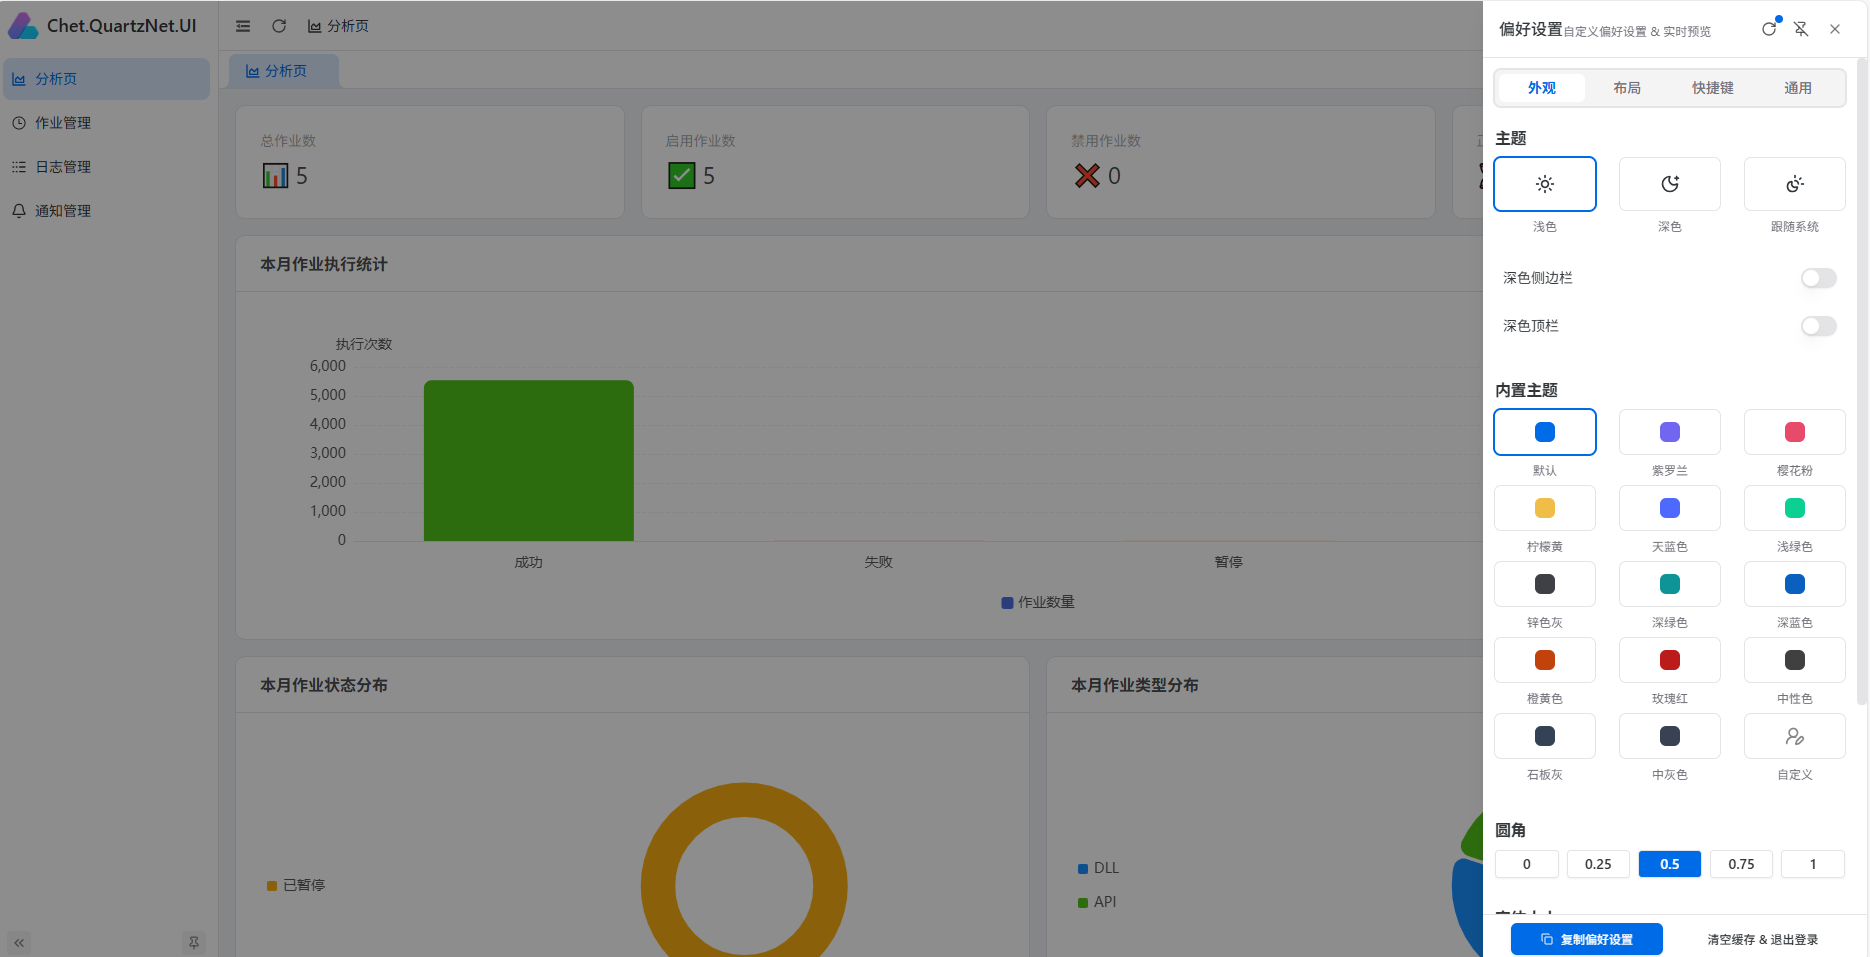Toggle the 深色侧边栏 switch
The height and width of the screenshot is (957, 1870).
click(1819, 278)
